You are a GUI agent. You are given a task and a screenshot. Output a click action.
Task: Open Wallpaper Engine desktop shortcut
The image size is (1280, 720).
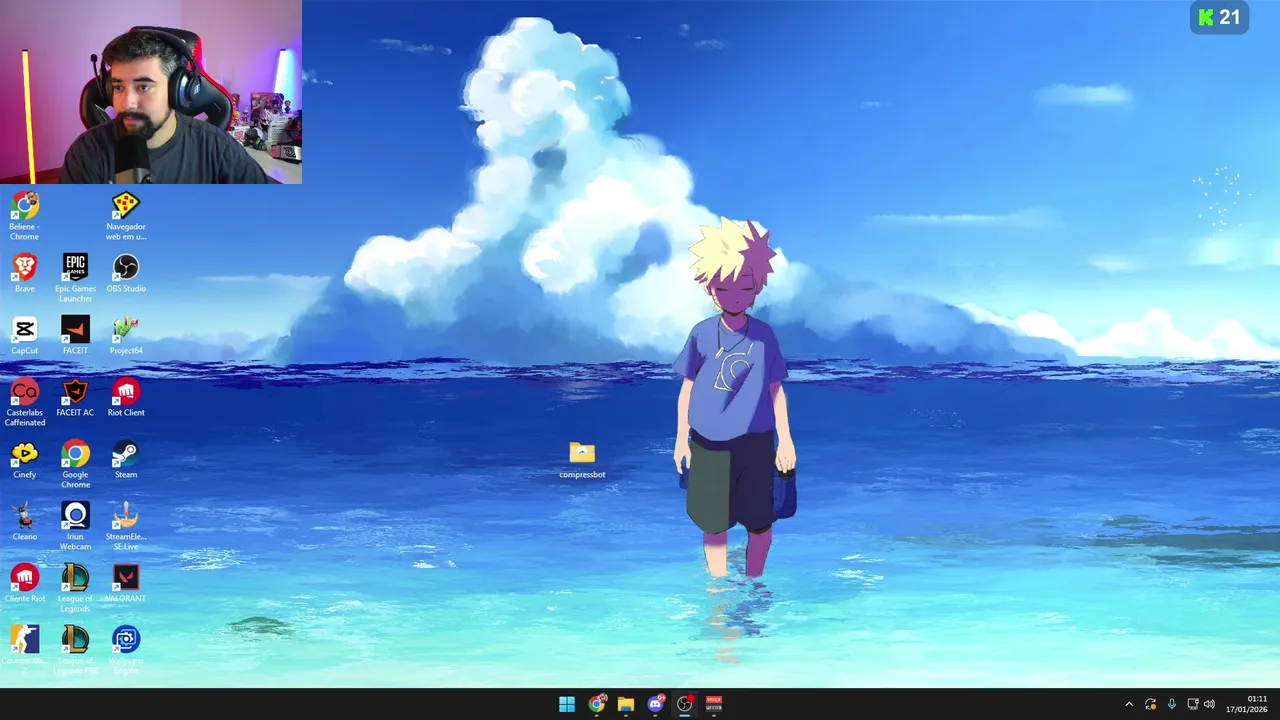coord(126,650)
